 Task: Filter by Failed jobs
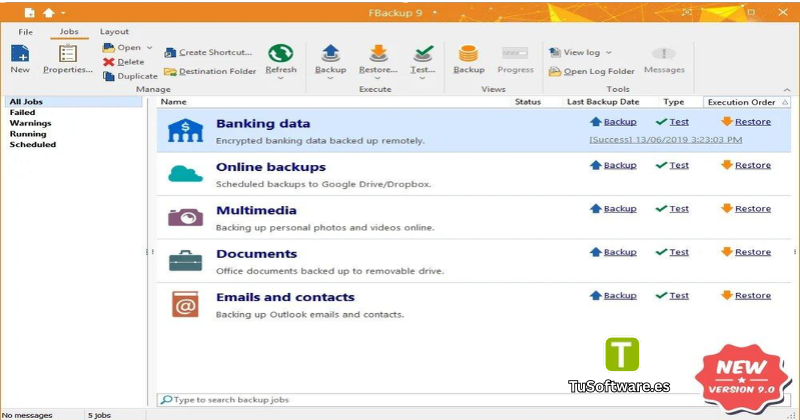(x=22, y=112)
